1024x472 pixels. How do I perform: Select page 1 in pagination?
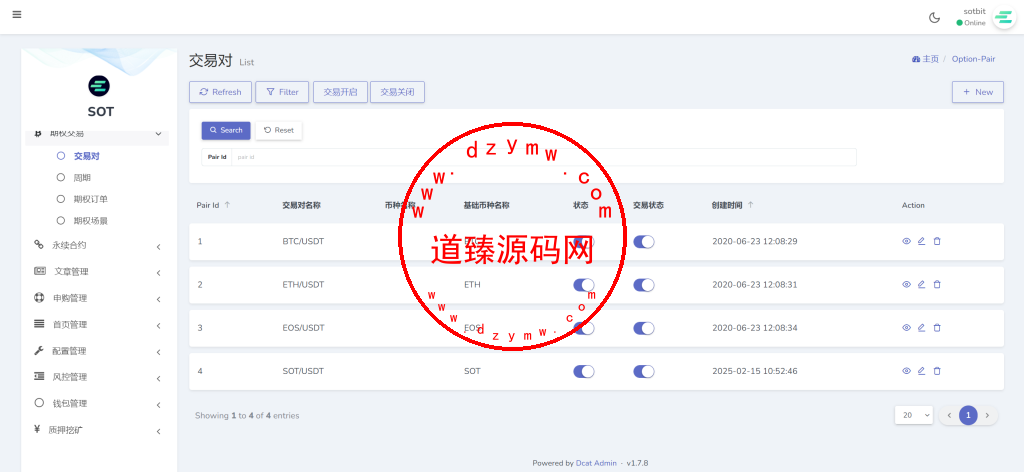coord(968,415)
